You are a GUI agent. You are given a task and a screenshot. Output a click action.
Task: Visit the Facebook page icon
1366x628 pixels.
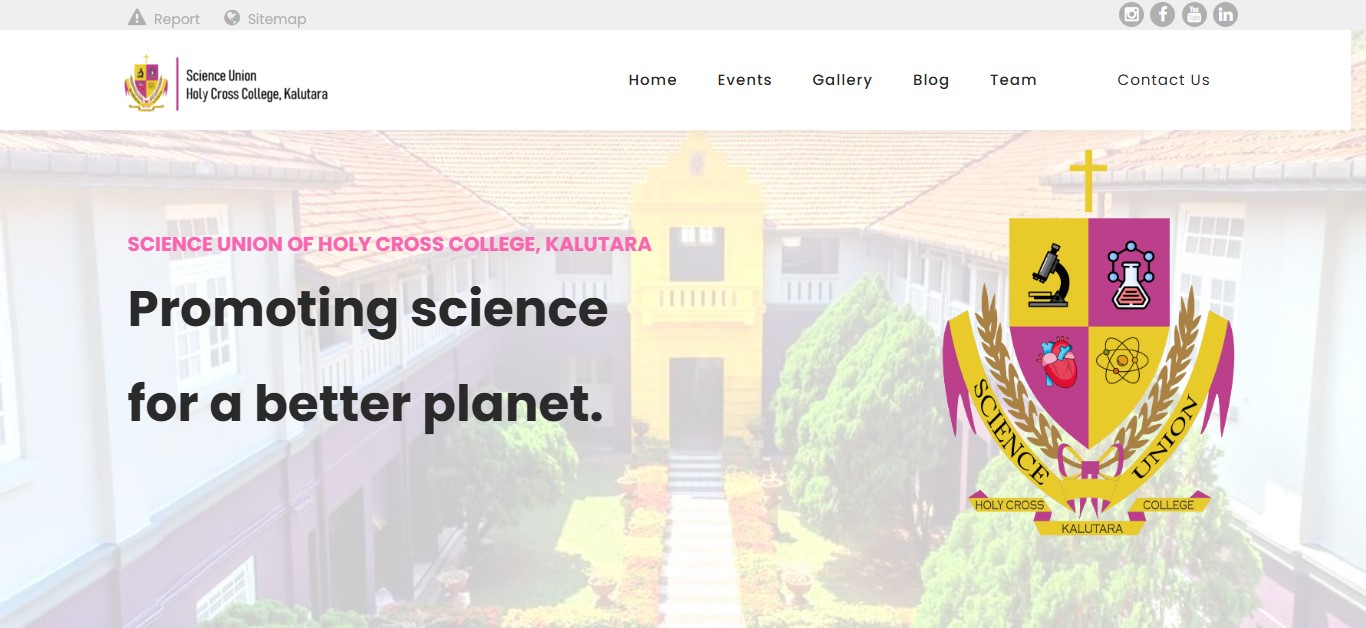1162,14
